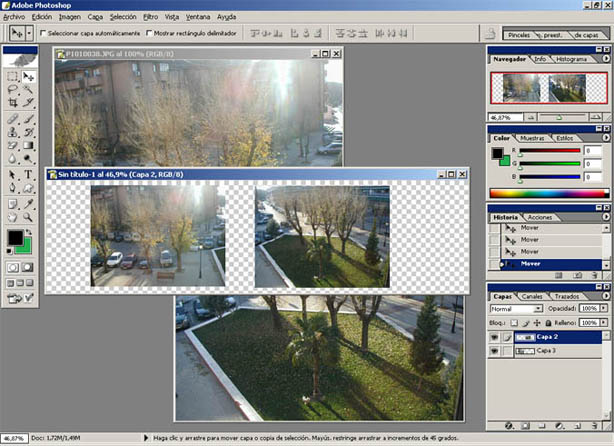This screenshot has width=614, height=446.
Task: Select the Healing Brush tool
Action: 13,119
